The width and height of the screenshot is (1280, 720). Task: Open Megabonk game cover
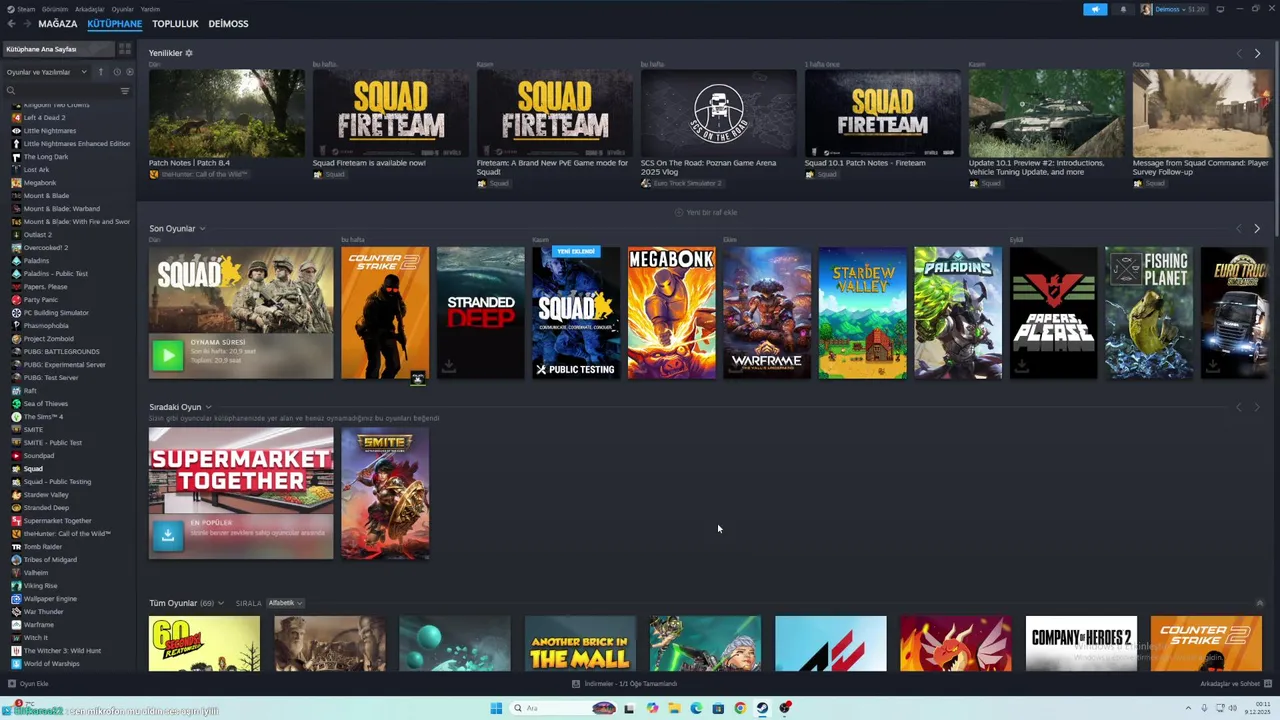[x=672, y=313]
